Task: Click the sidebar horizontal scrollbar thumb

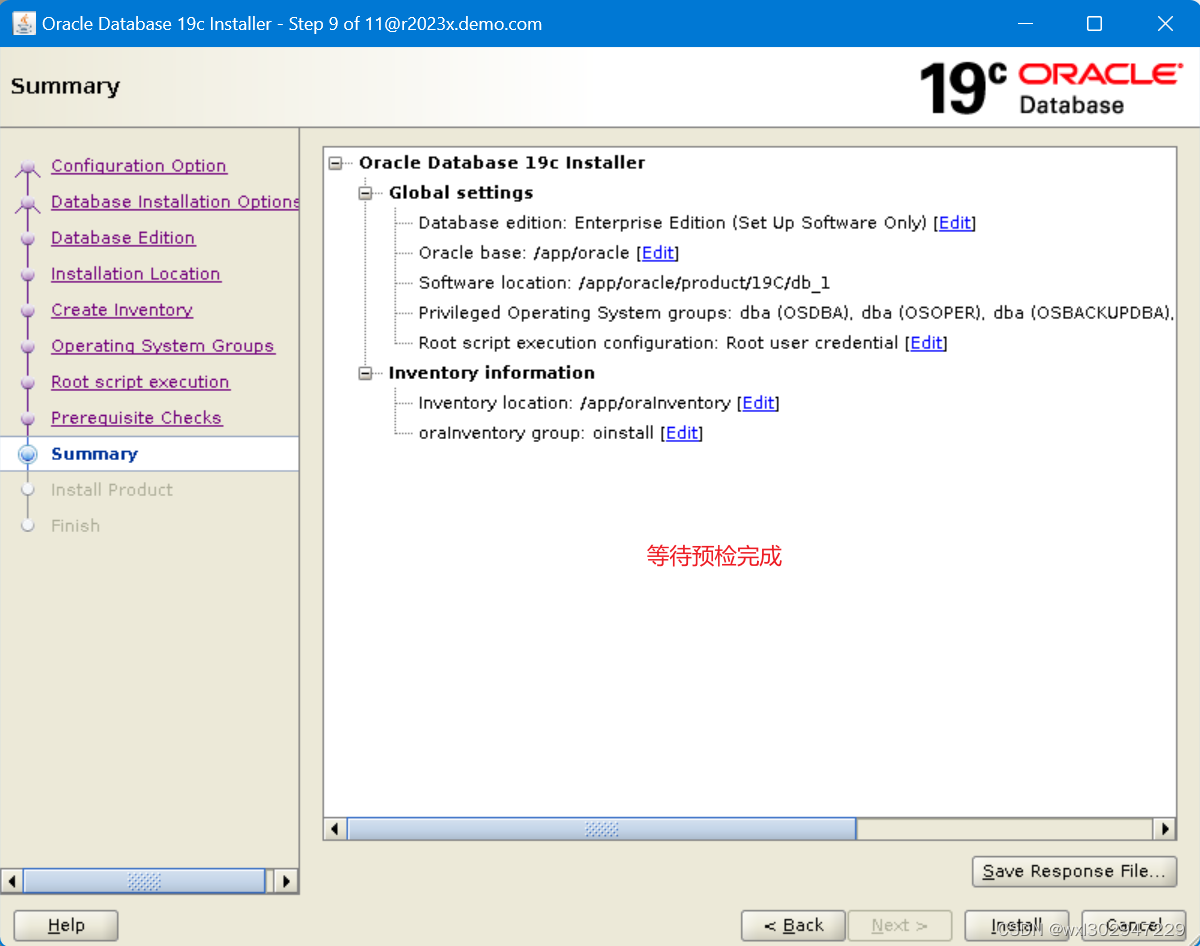Action: tap(144, 881)
